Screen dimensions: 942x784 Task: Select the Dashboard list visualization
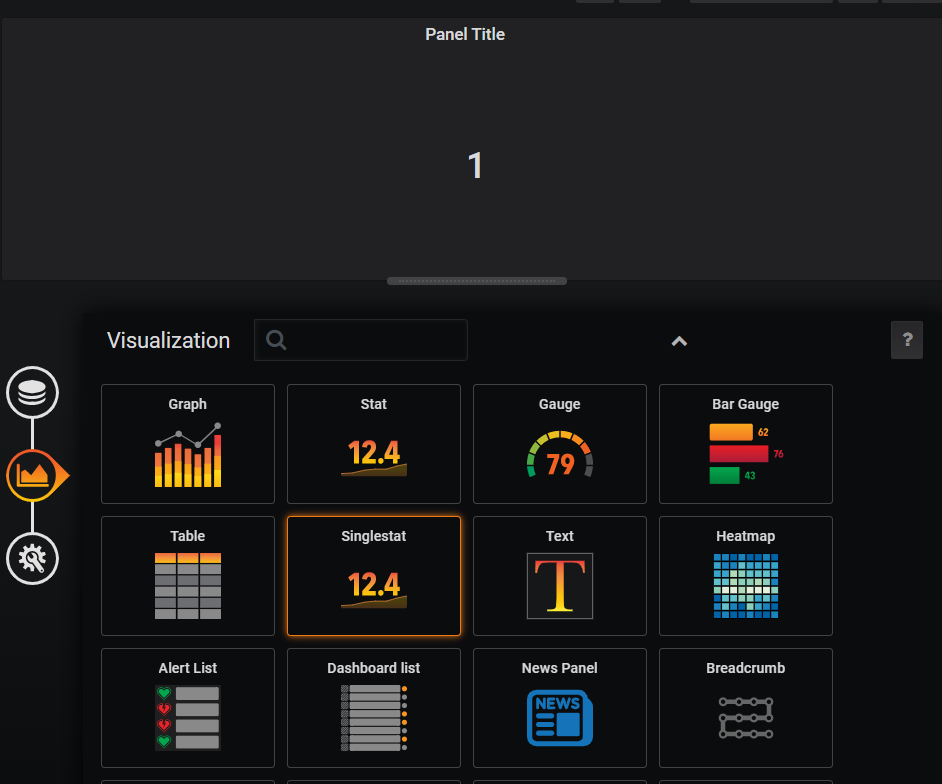374,708
